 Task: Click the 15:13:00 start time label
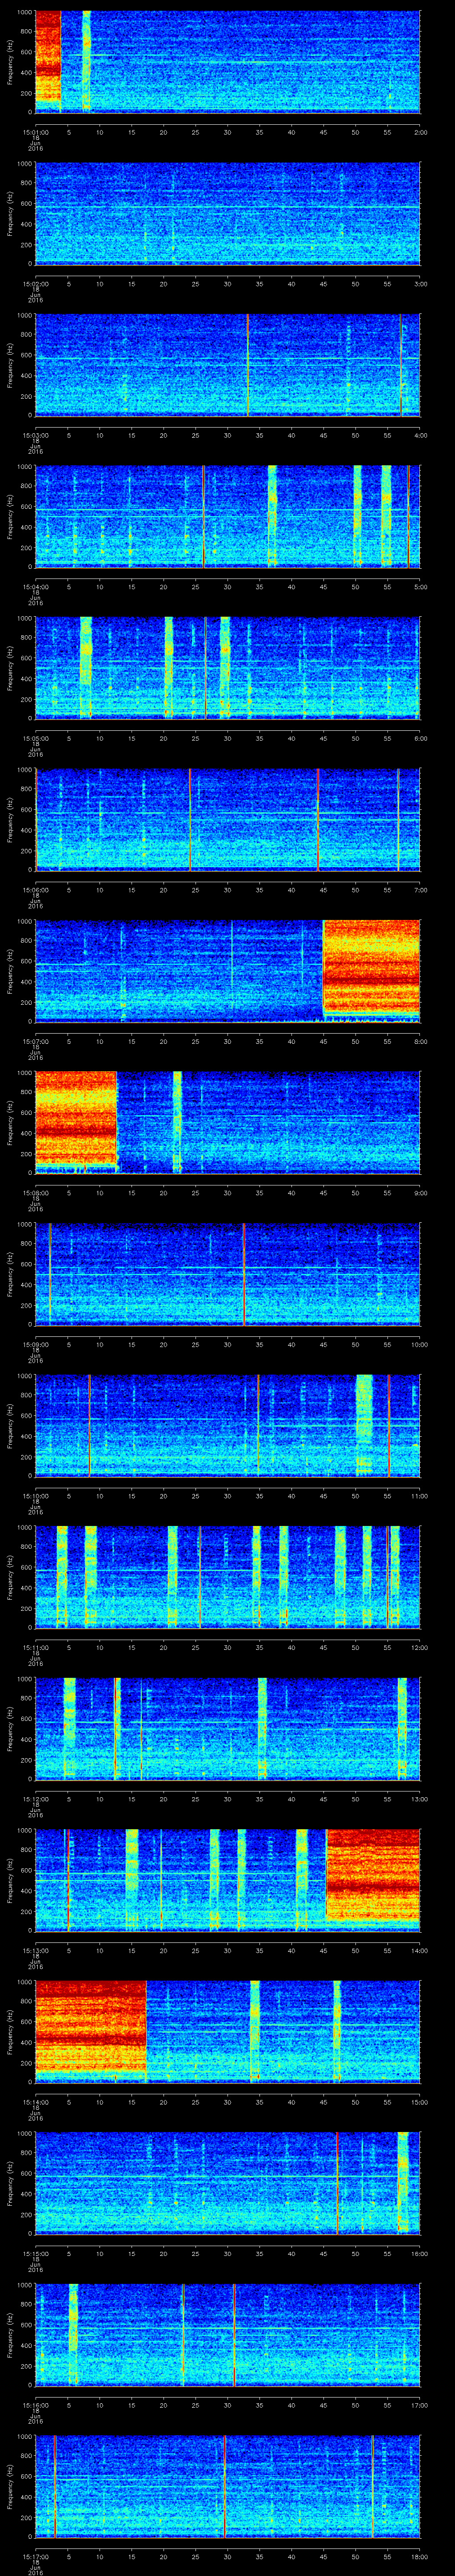click(35, 1949)
